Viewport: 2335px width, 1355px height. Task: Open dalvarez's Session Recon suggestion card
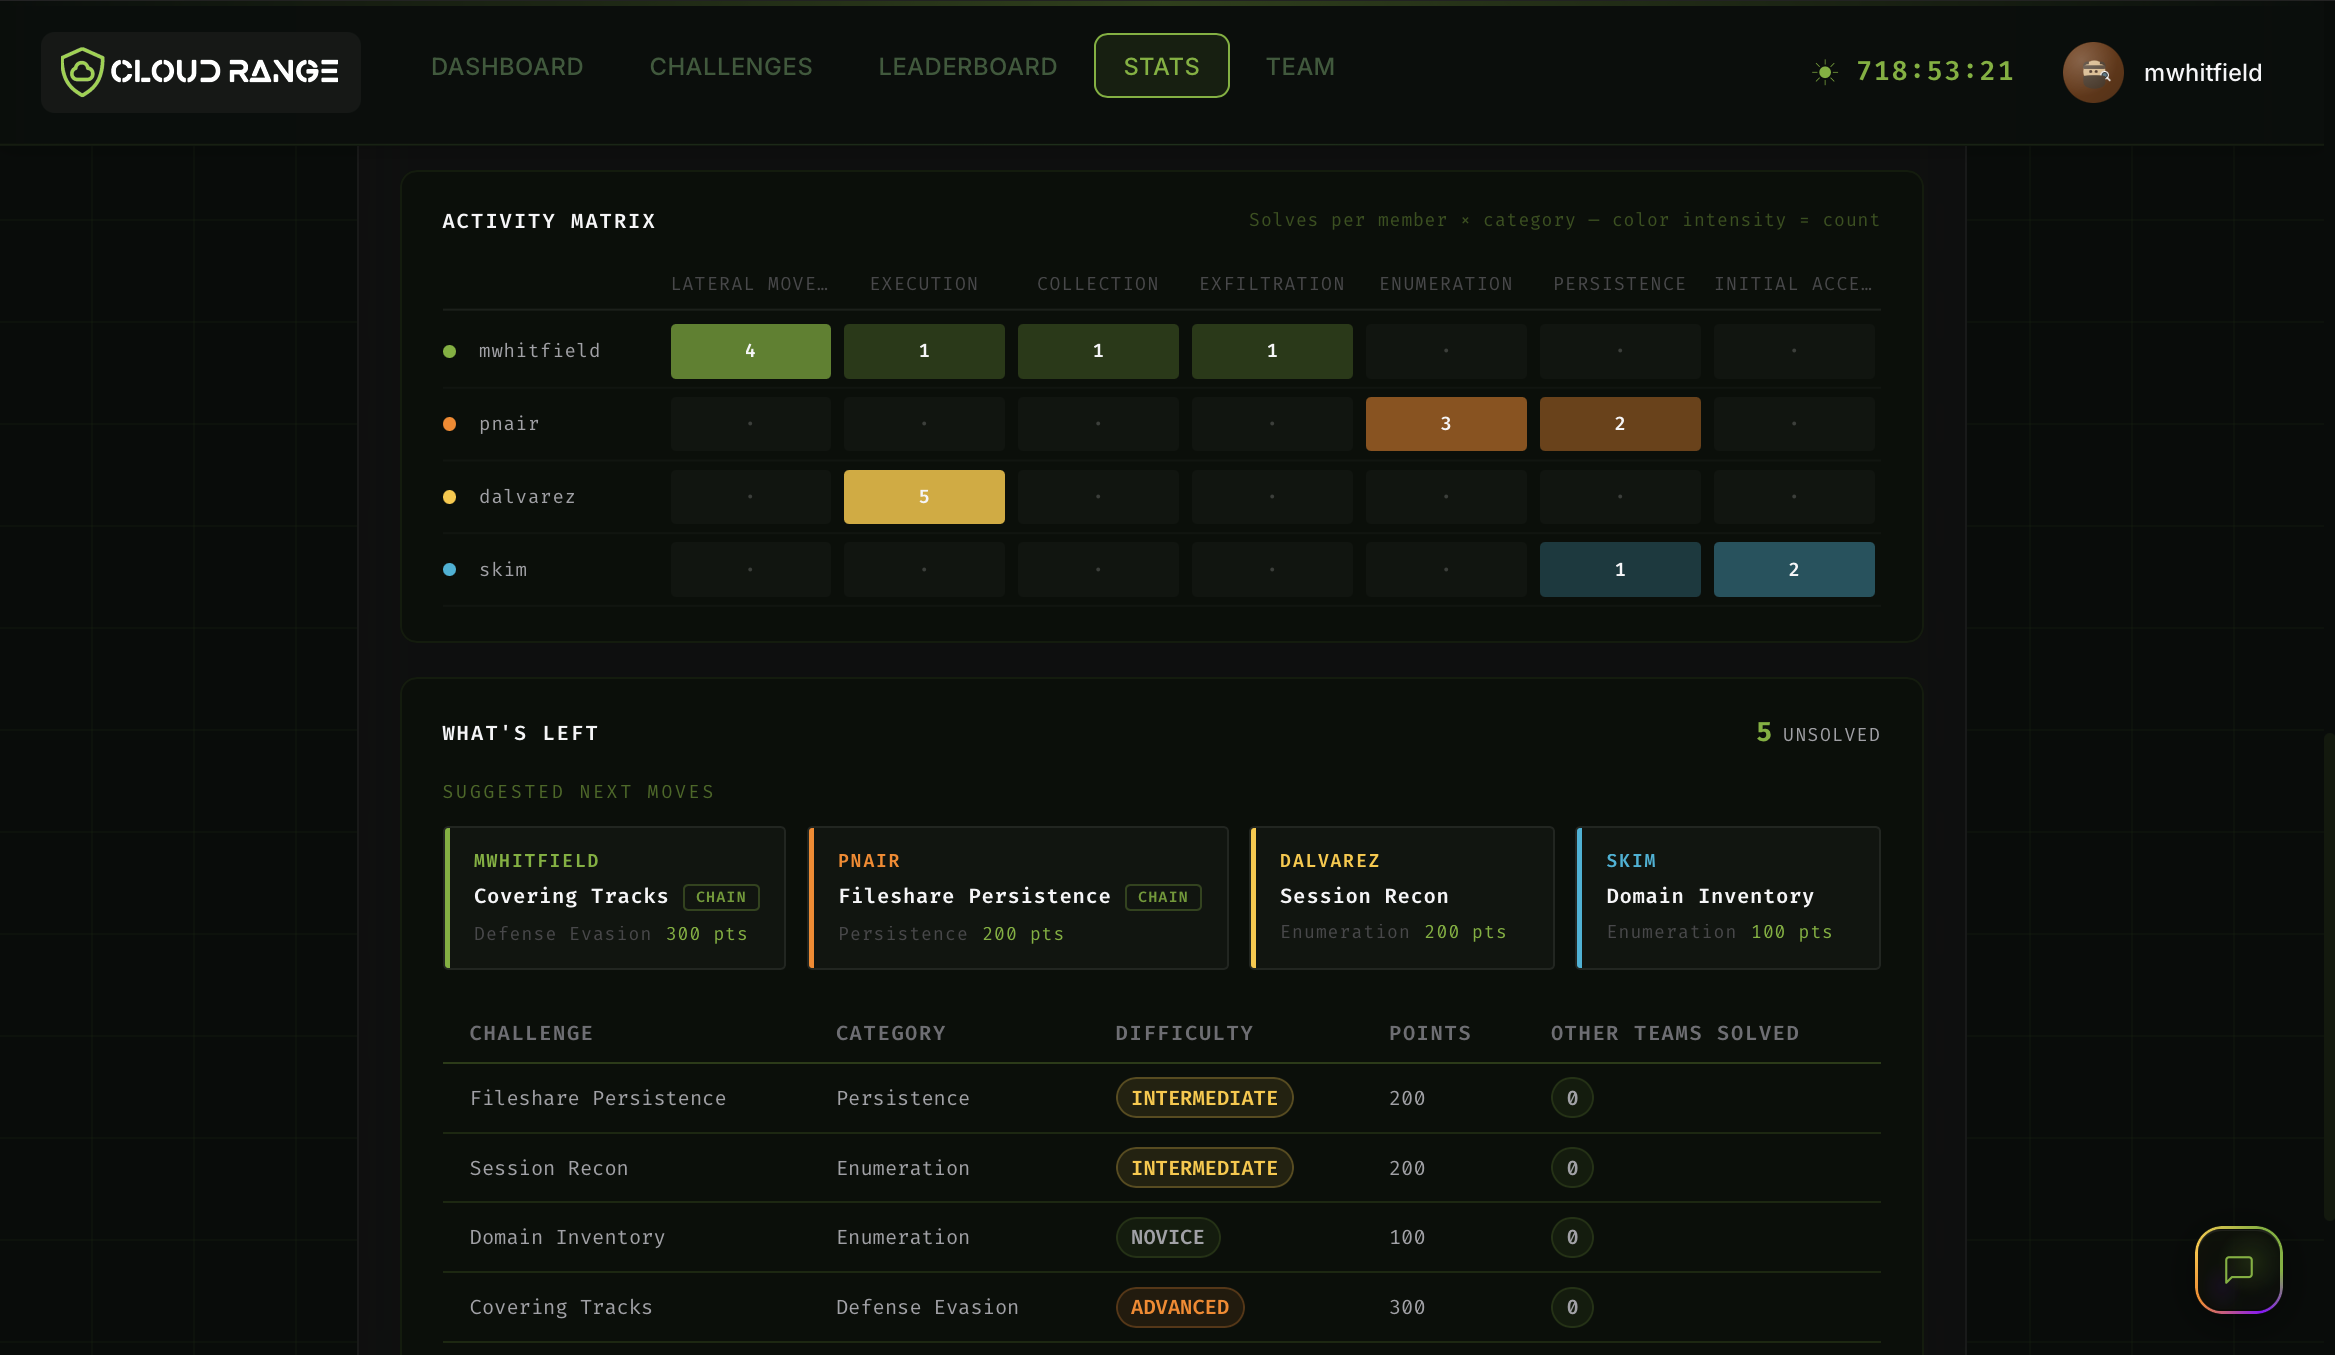(x=1402, y=898)
